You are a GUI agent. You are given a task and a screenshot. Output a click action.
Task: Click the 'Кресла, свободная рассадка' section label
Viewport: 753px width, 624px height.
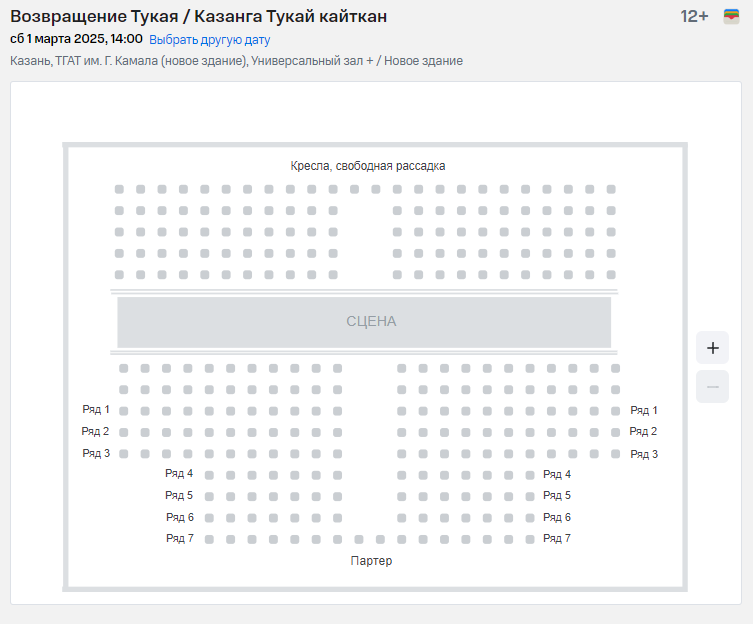[368, 166]
